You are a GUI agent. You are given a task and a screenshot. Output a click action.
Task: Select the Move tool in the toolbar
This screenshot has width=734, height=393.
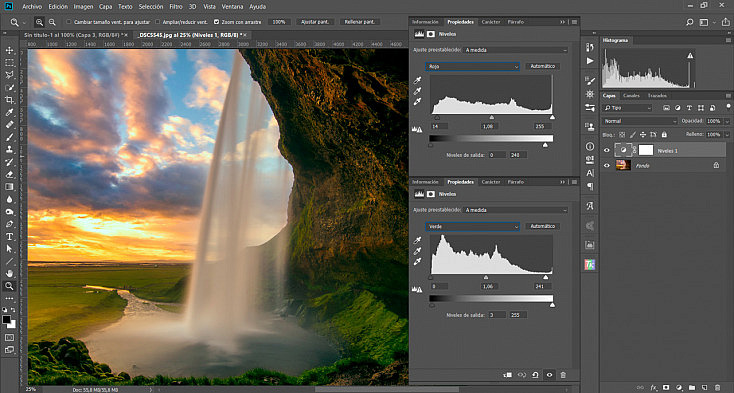[9, 50]
